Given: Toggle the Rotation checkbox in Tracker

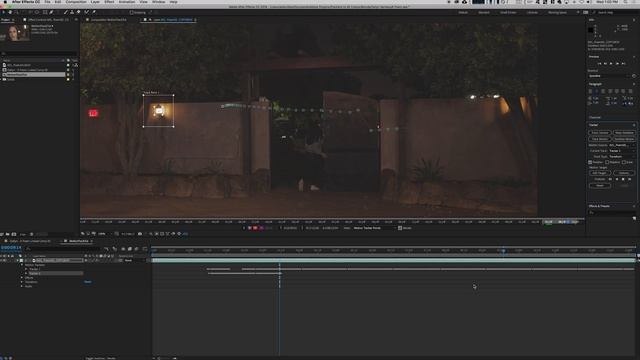Looking at the screenshot, I should tap(607, 162).
